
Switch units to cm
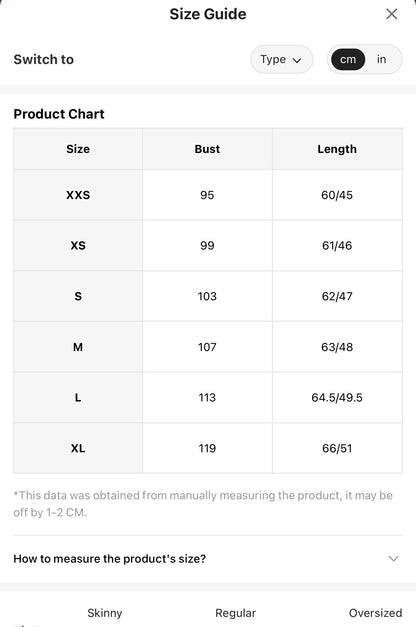[348, 59]
